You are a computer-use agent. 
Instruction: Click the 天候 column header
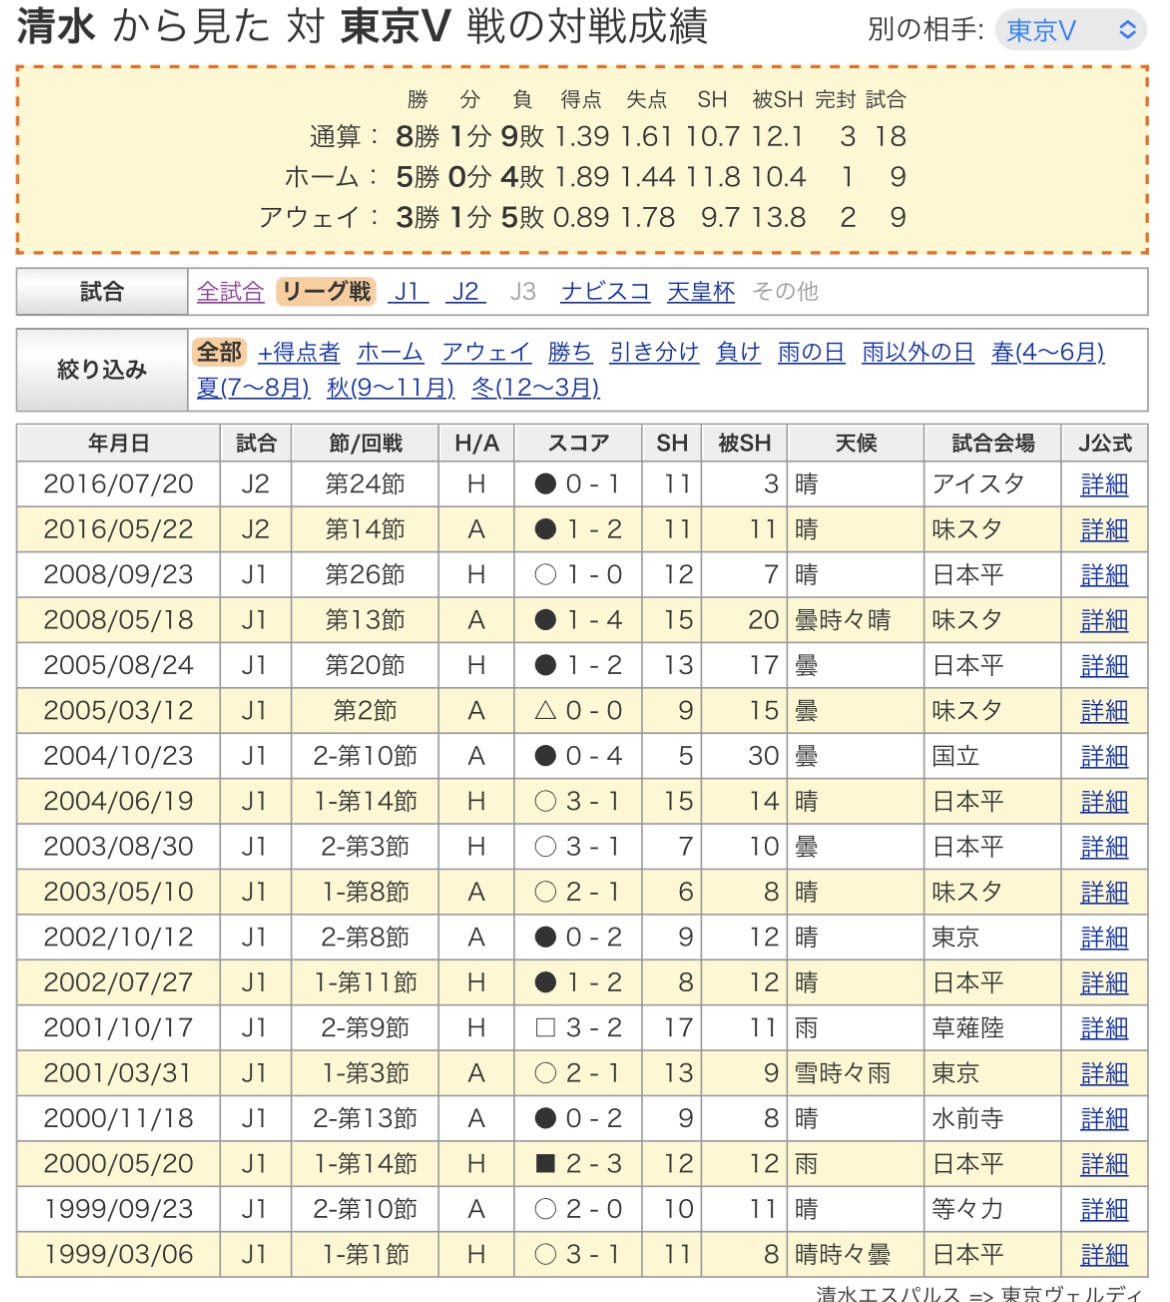(856, 443)
